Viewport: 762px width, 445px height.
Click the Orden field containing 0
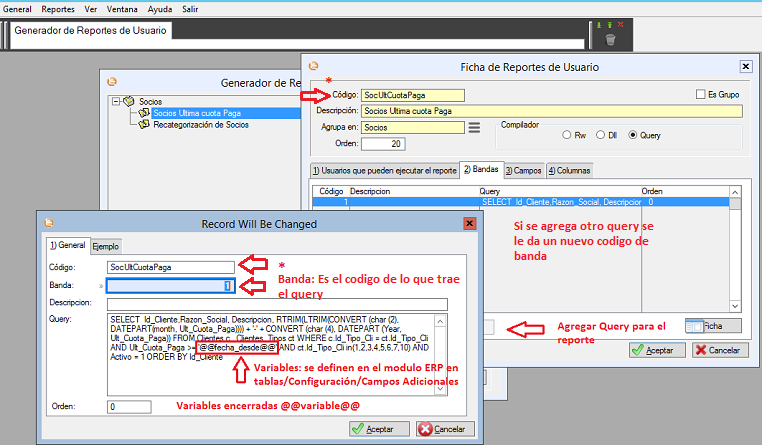click(129, 407)
